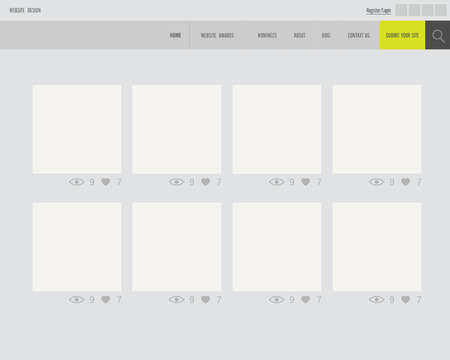Like top row's second card with heart icon
Viewport: 450px width, 360px height.
coord(206,182)
